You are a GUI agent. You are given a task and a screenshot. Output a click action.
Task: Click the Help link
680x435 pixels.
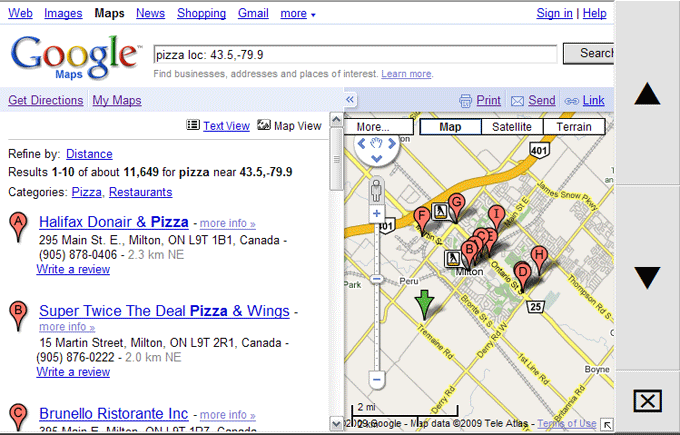tap(594, 13)
